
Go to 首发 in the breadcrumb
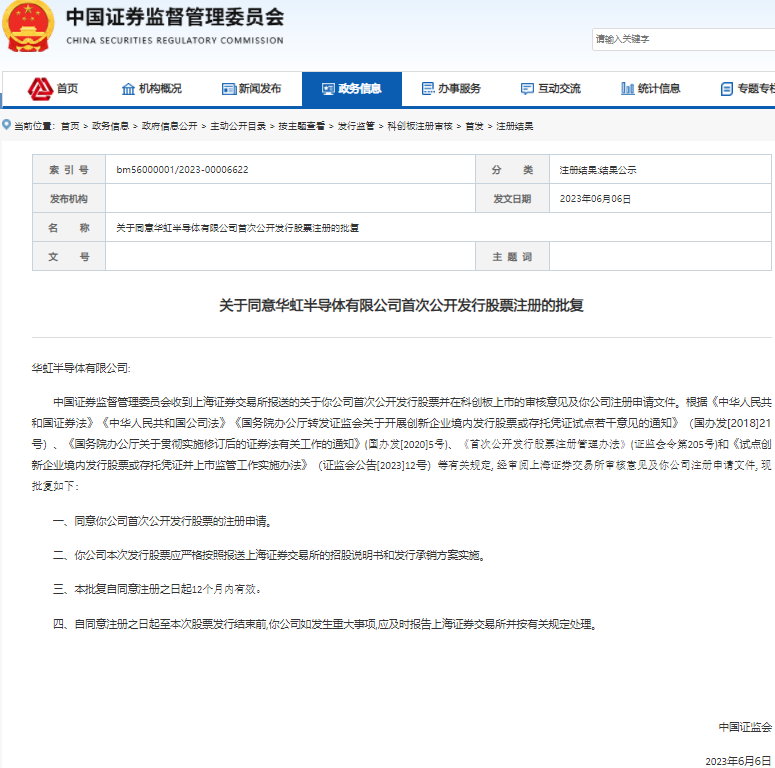pos(474,126)
